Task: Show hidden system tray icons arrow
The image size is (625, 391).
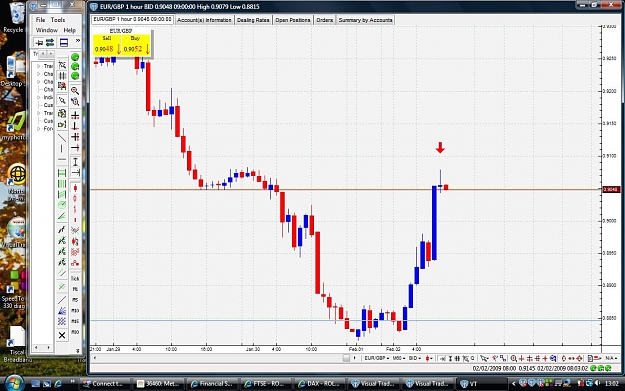Action: (x=514, y=383)
